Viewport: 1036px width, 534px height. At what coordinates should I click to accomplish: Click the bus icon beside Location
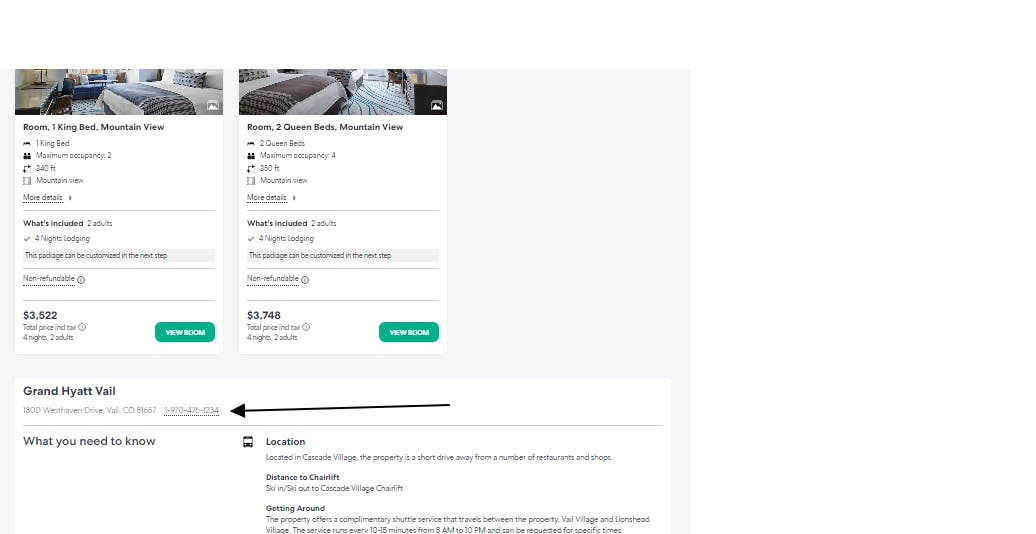[248, 442]
